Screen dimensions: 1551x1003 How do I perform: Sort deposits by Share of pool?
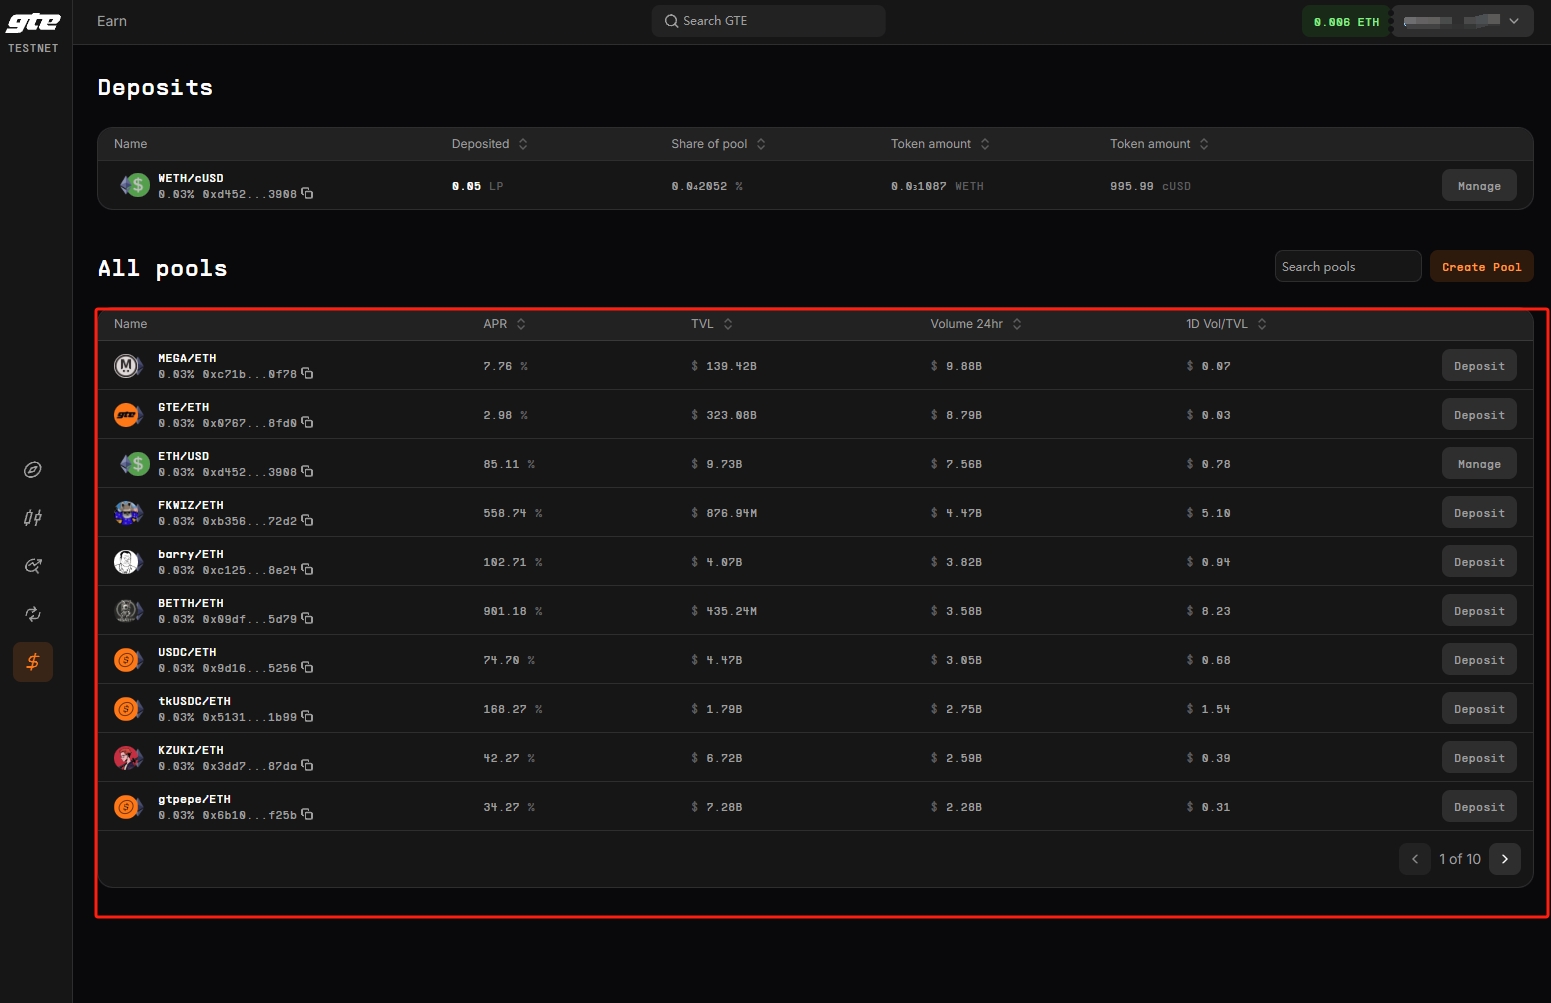[718, 144]
